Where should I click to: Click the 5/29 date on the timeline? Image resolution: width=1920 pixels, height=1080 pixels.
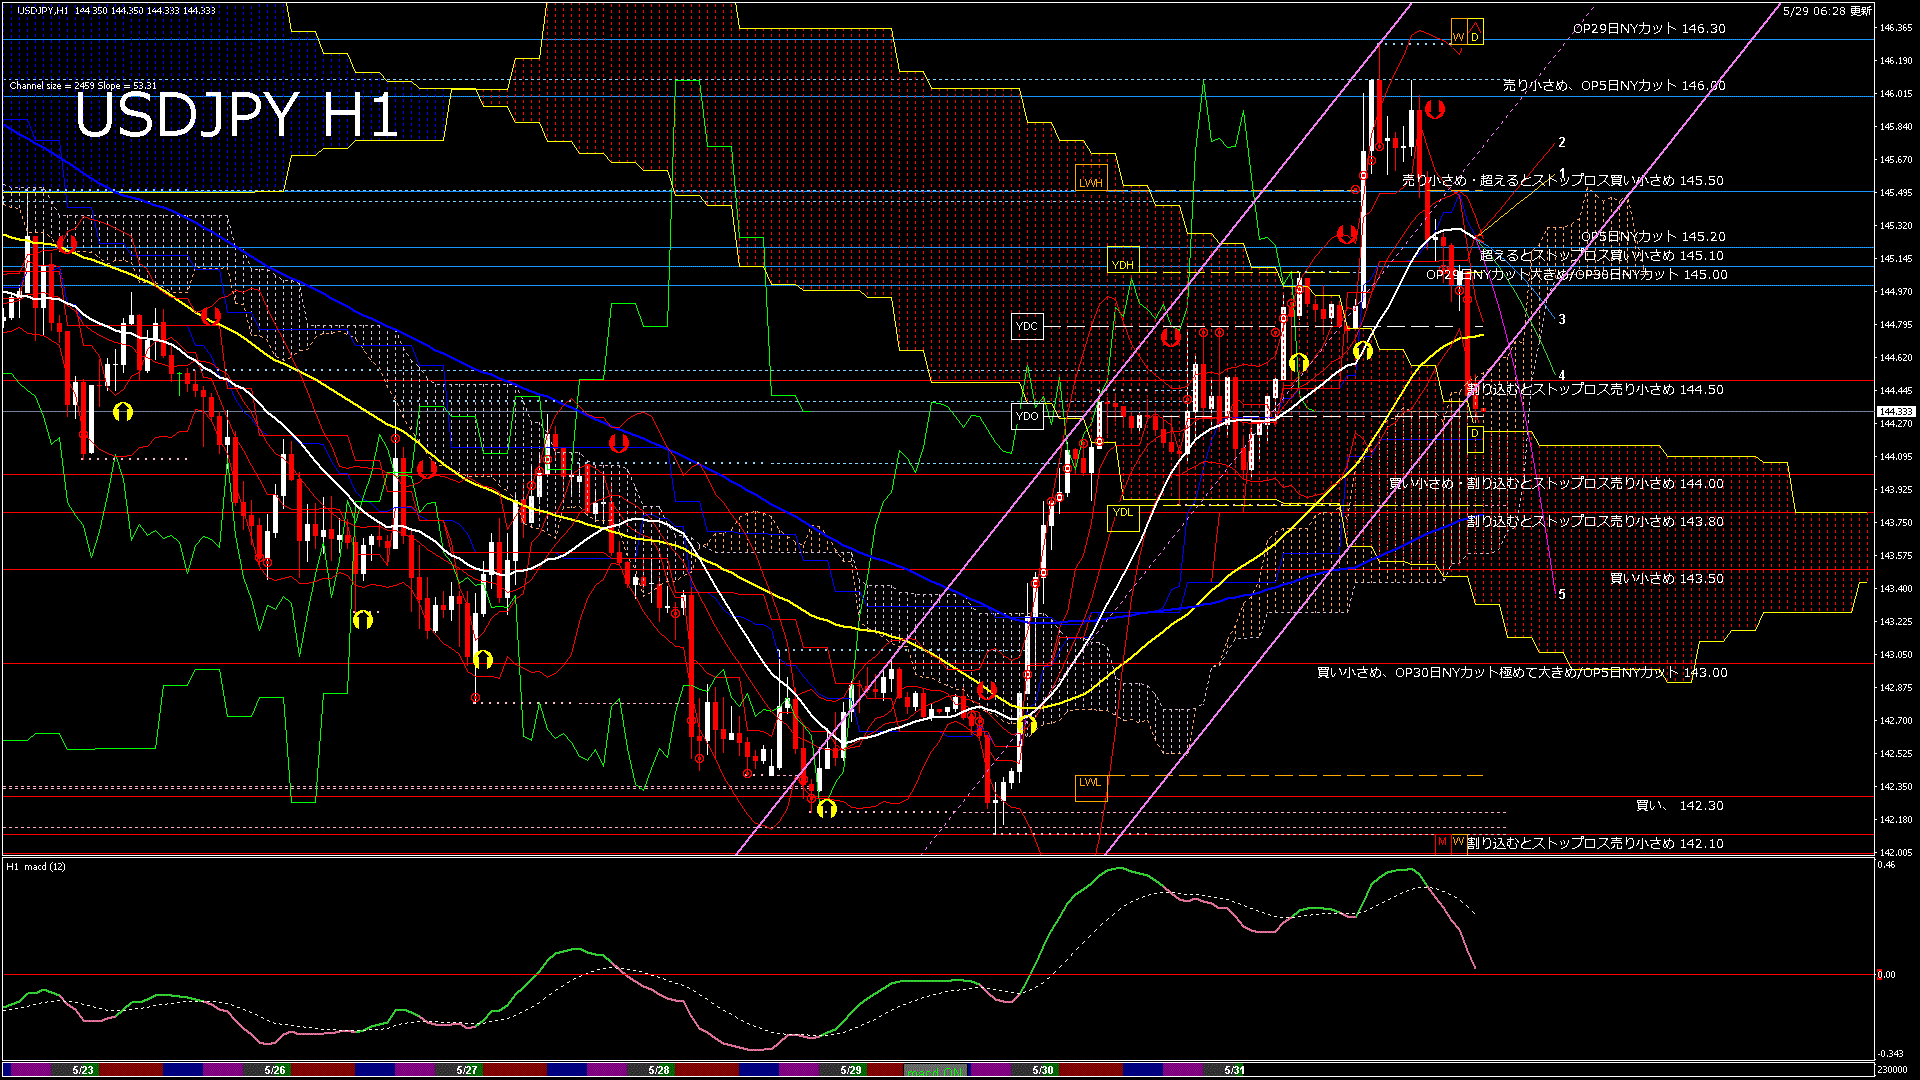tap(851, 1070)
